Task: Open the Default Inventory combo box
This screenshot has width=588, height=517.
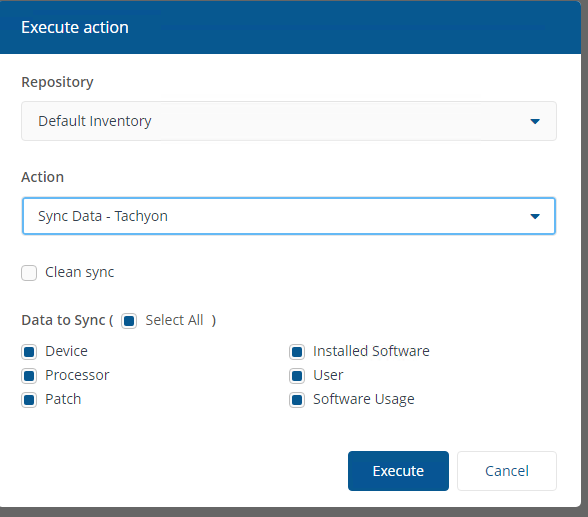Action: coord(289,121)
